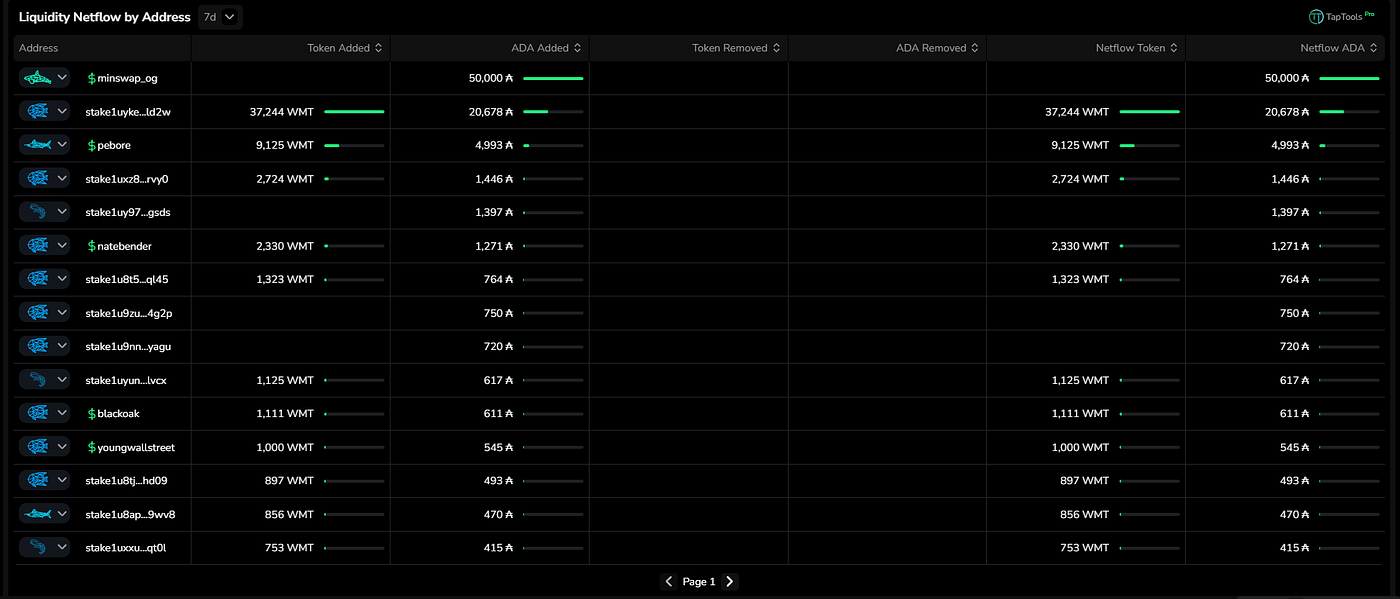The width and height of the screenshot is (1400, 599).
Task: Expand the chevron for natebender row
Action: click(x=62, y=246)
